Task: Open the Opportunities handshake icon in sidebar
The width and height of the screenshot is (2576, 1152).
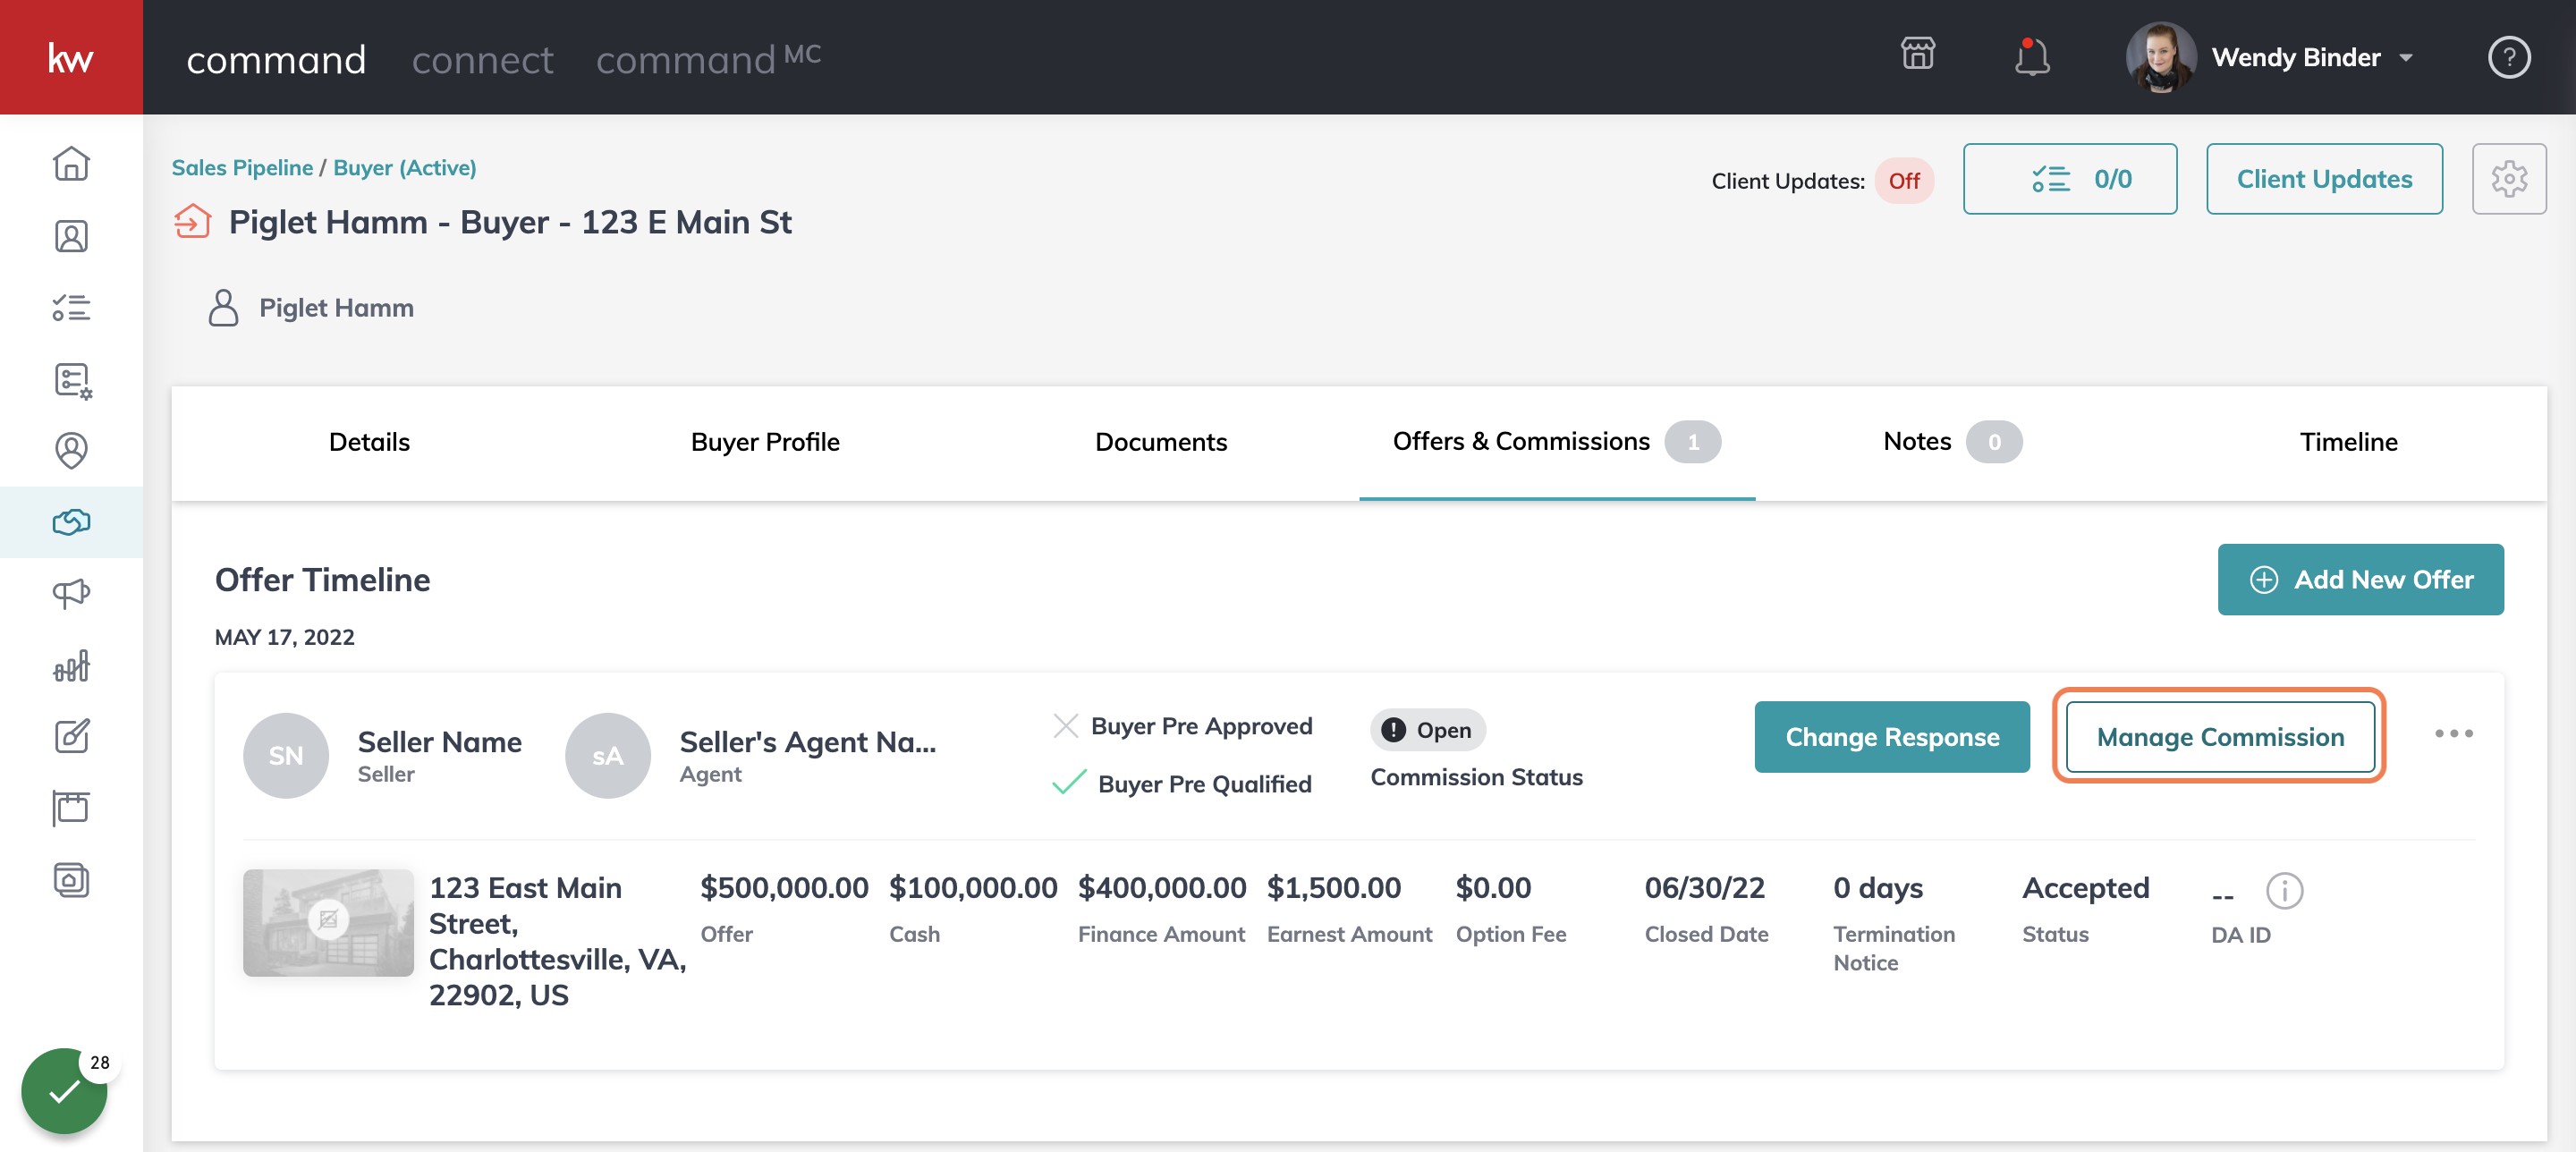Action: pos(71,522)
